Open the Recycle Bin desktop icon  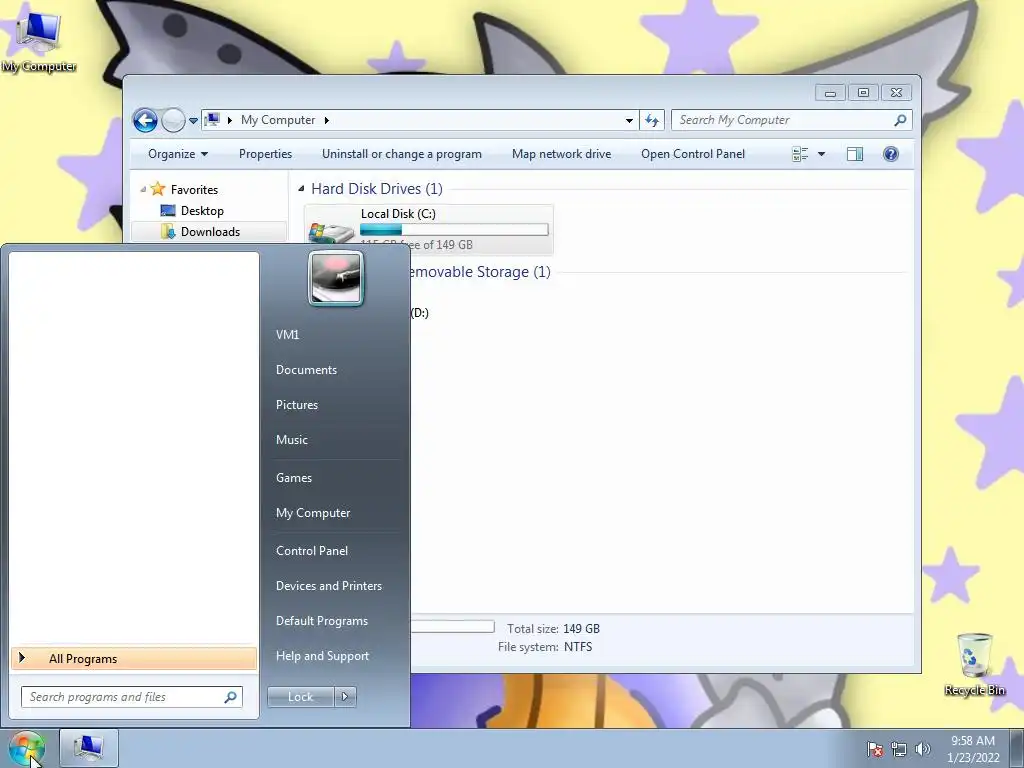pyautogui.click(x=974, y=665)
